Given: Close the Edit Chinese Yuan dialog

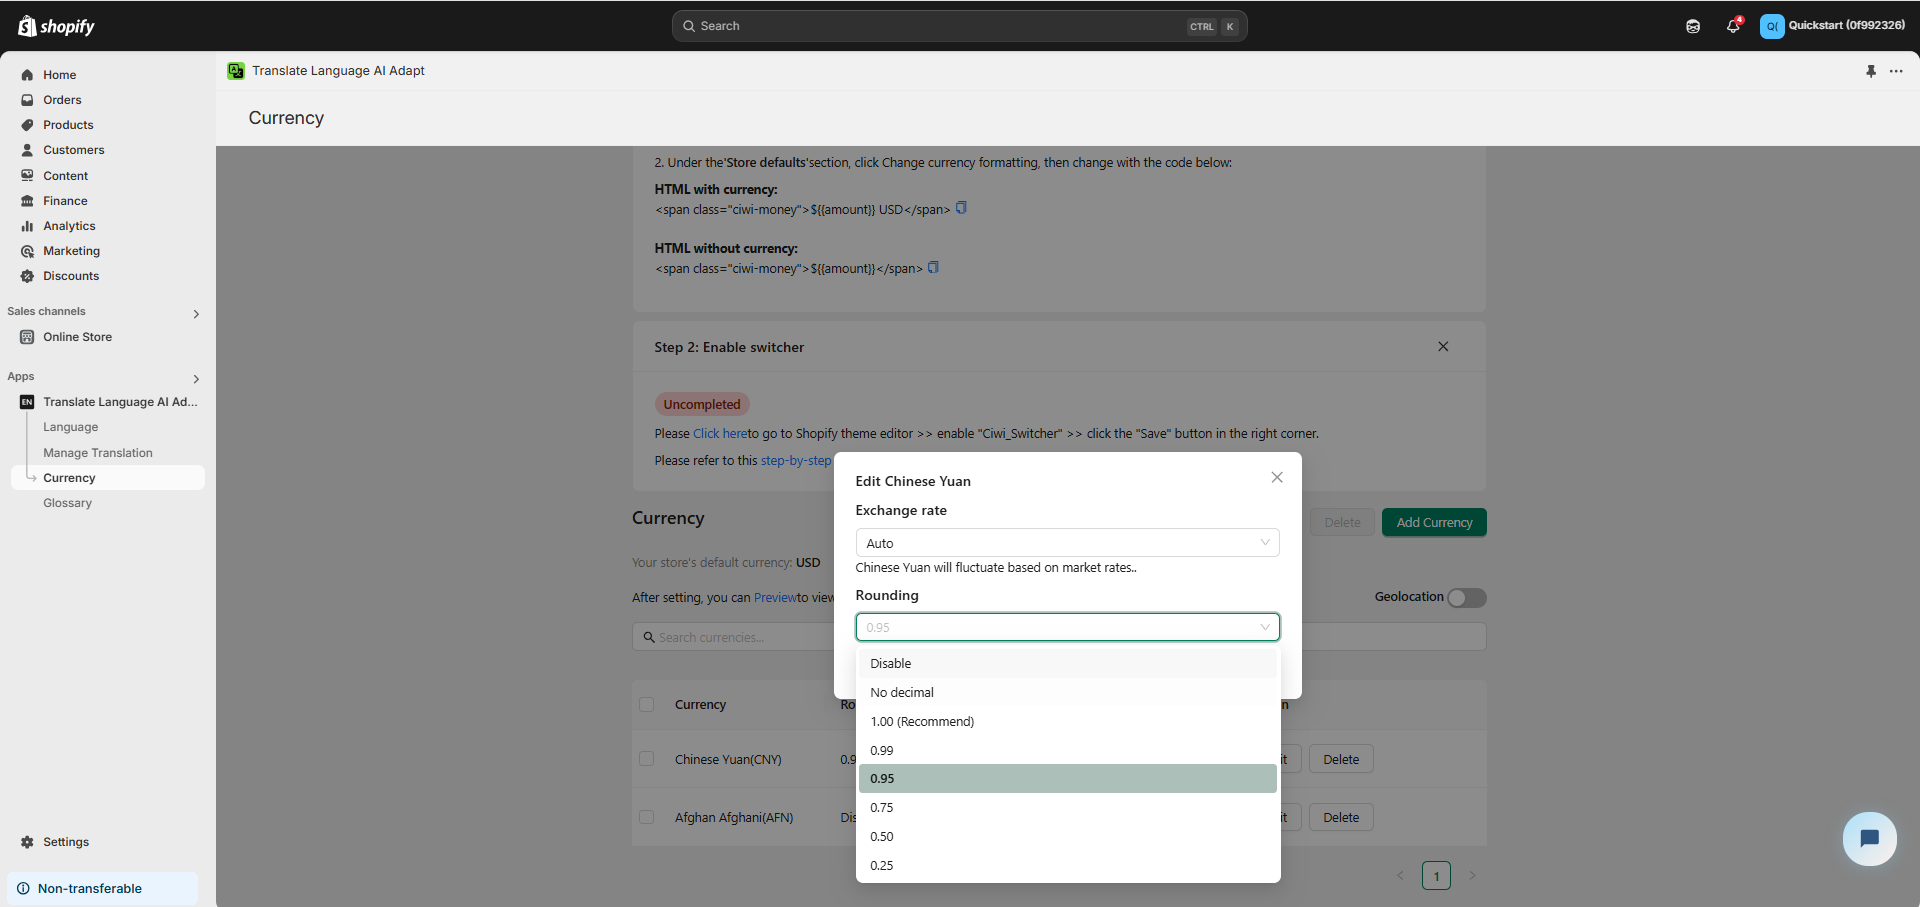Looking at the screenshot, I should [1277, 477].
